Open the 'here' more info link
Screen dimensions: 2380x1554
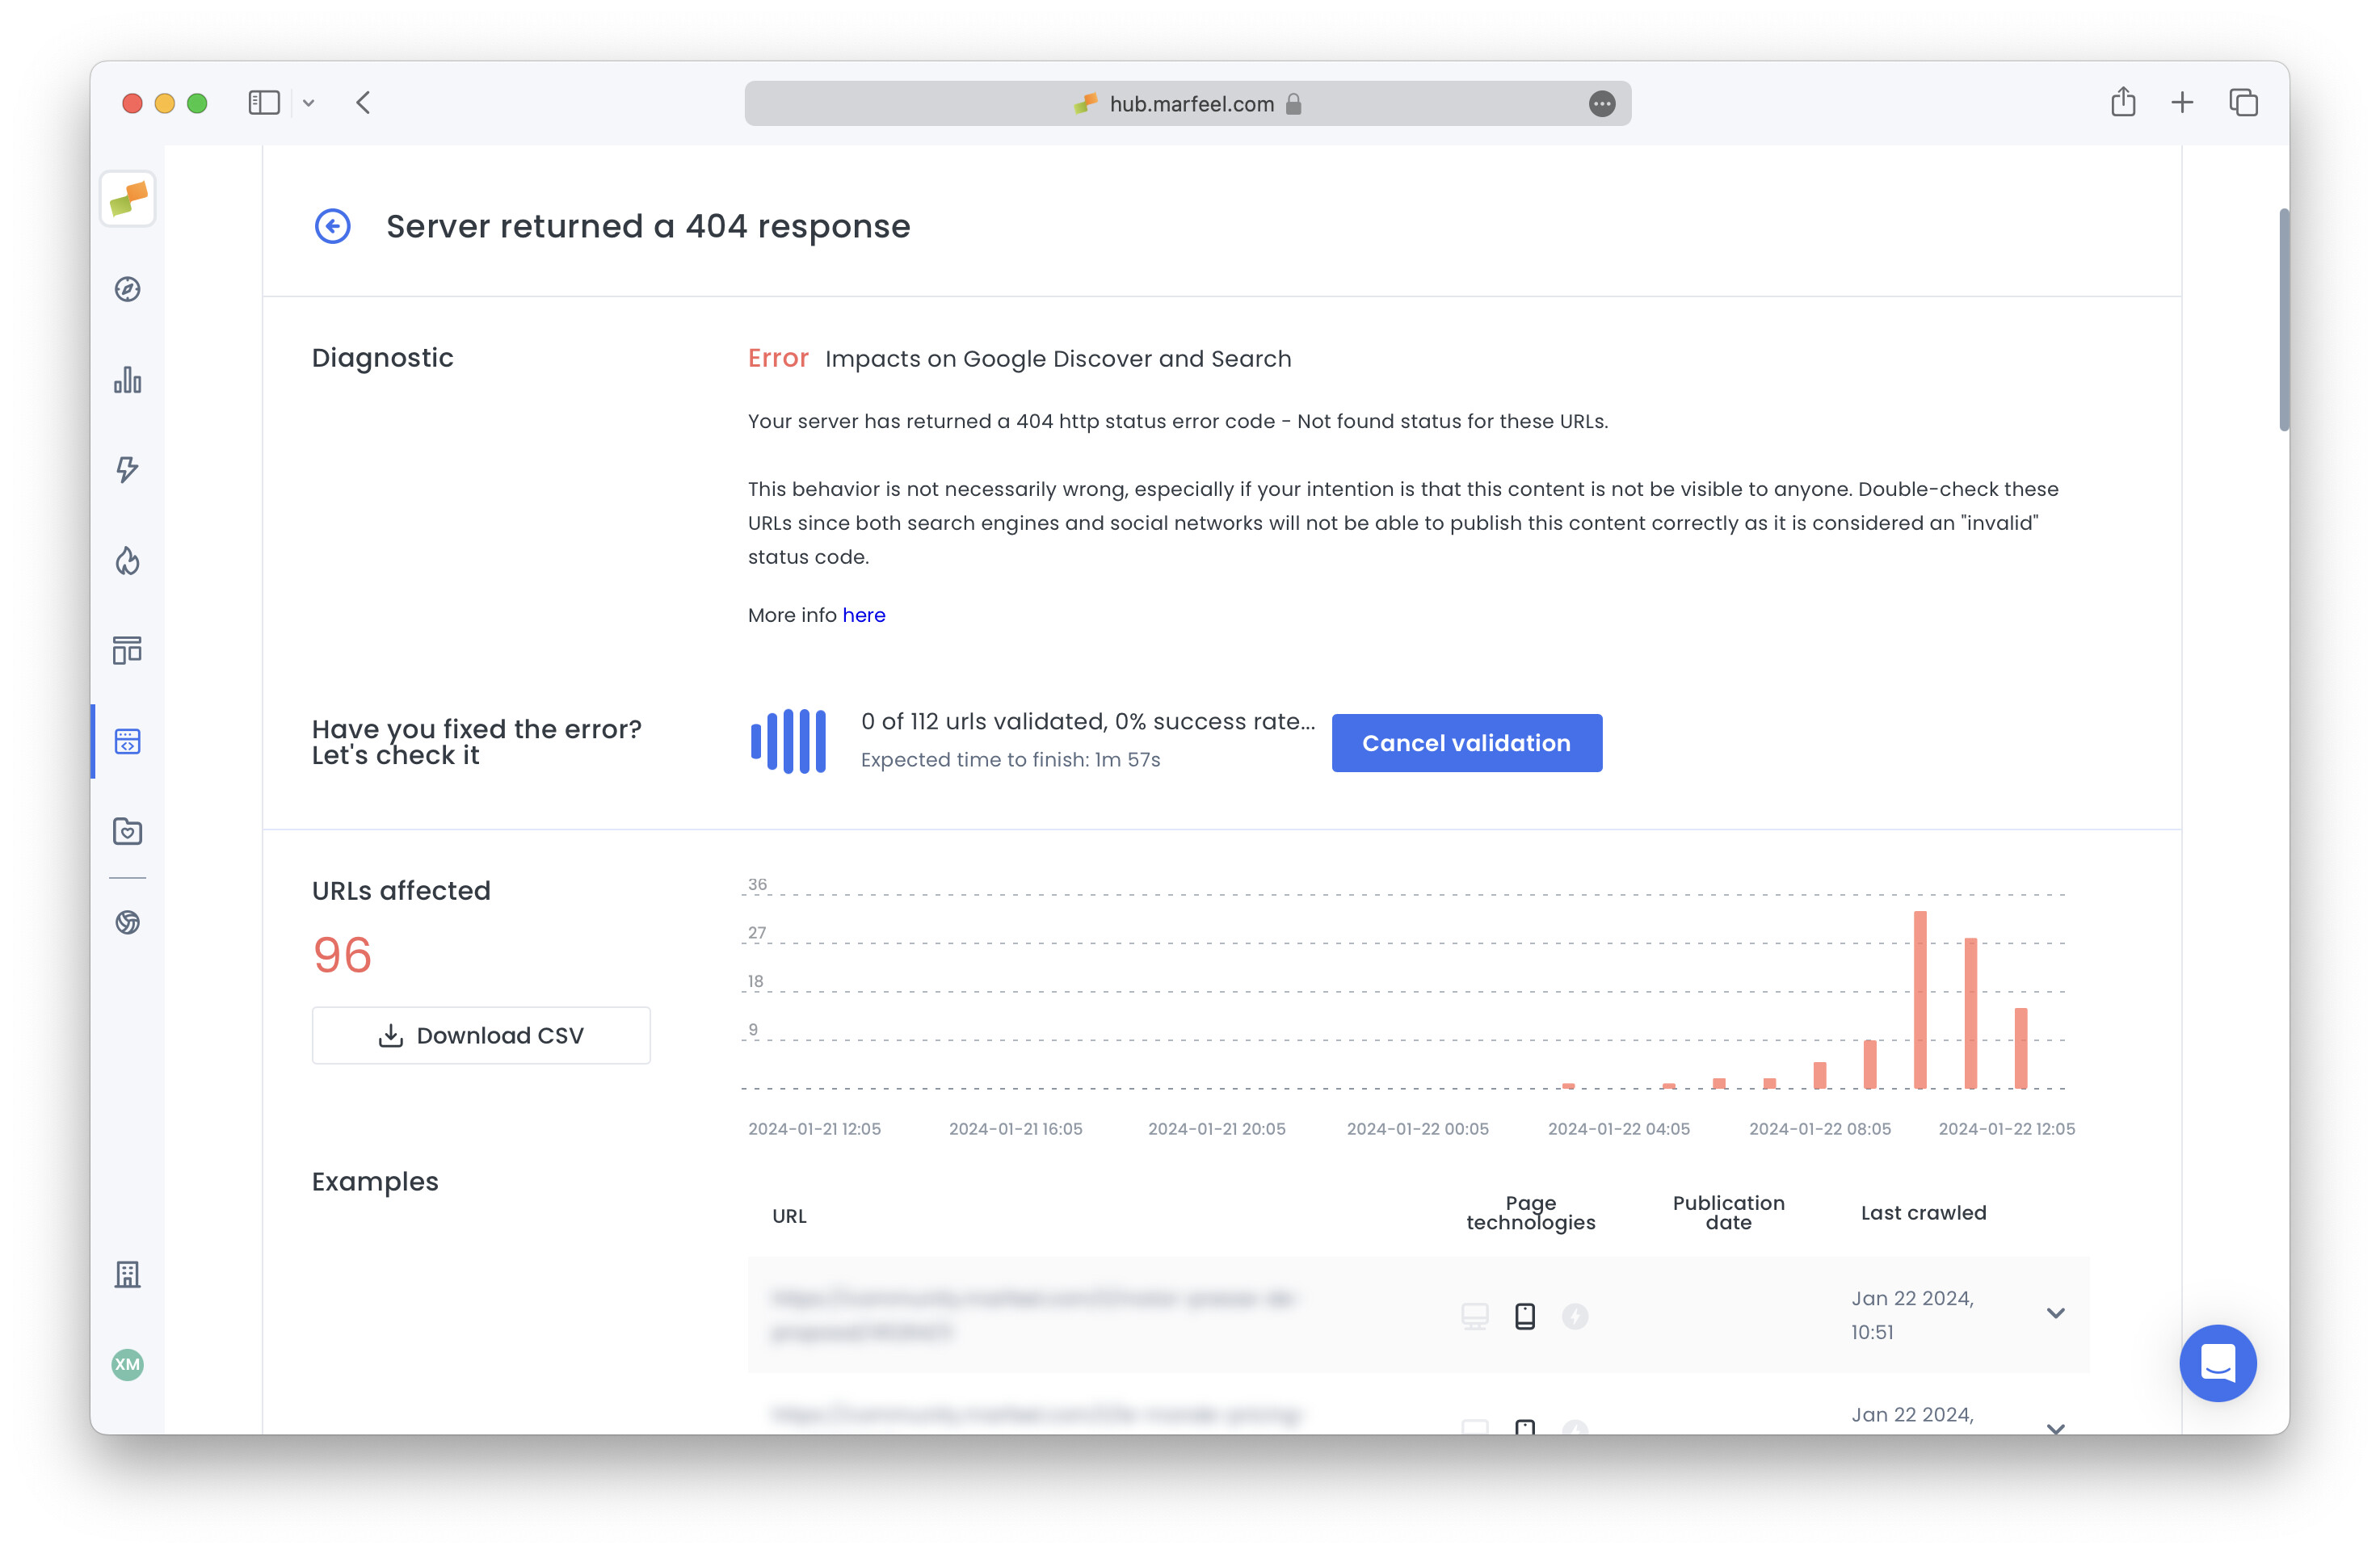click(863, 614)
